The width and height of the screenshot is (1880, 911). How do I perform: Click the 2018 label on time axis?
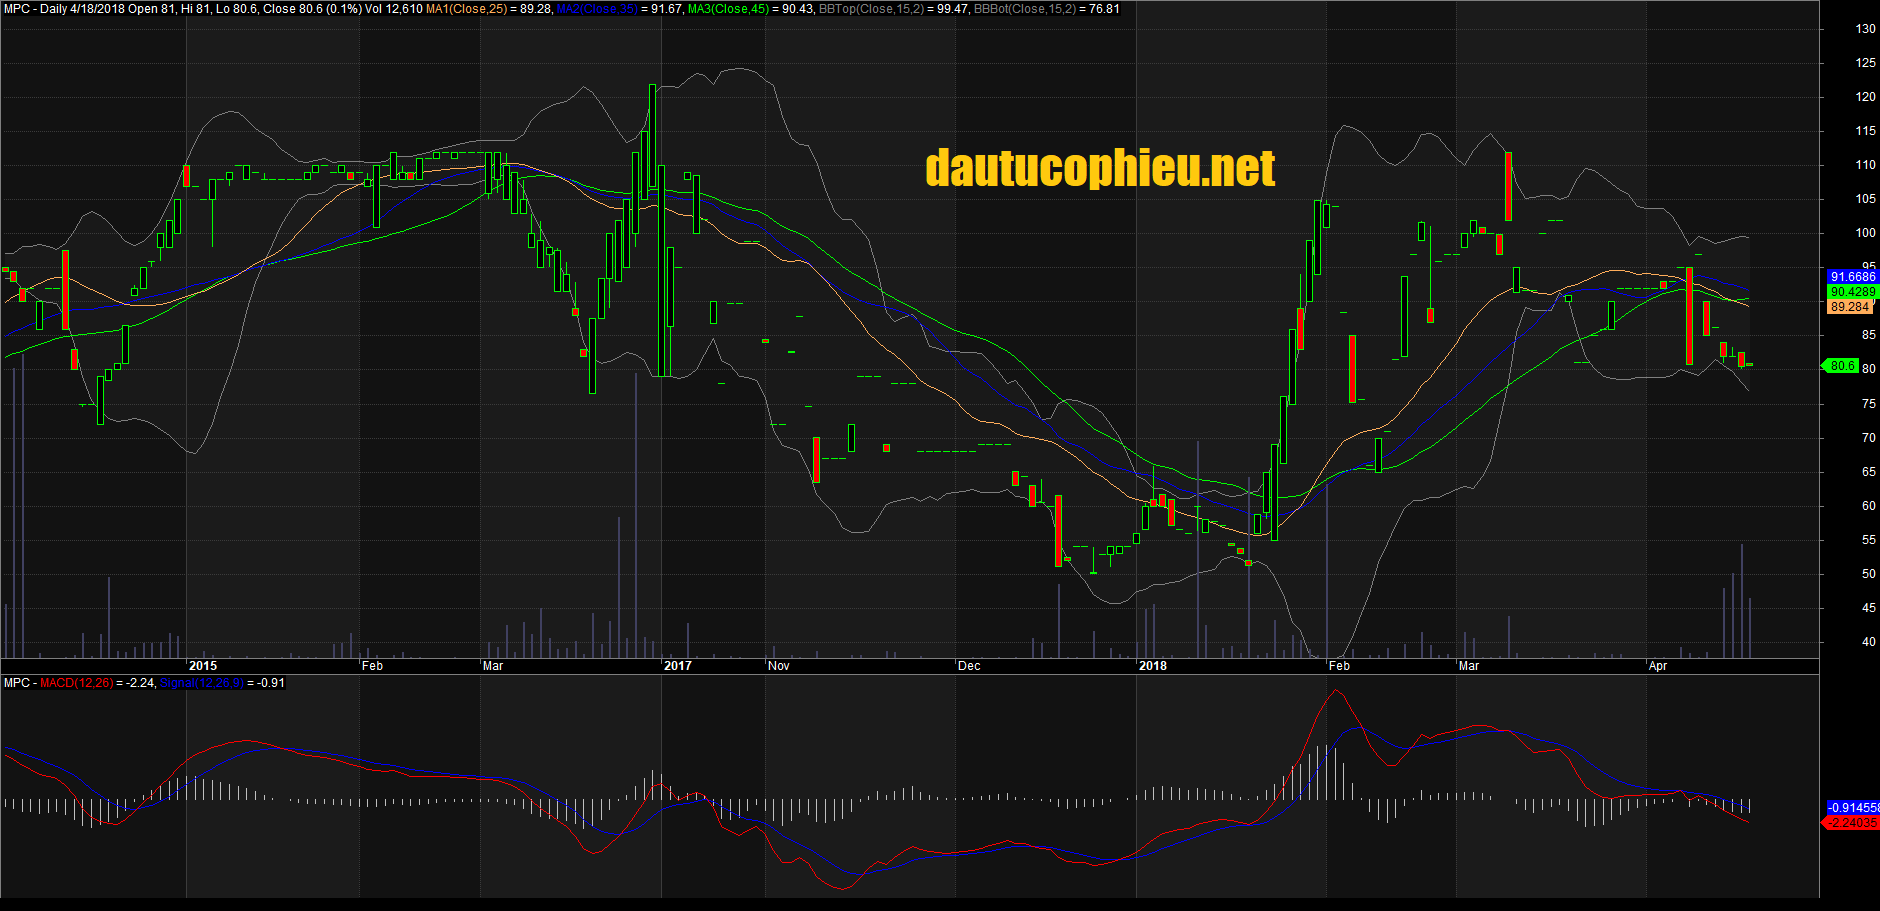tap(1153, 666)
